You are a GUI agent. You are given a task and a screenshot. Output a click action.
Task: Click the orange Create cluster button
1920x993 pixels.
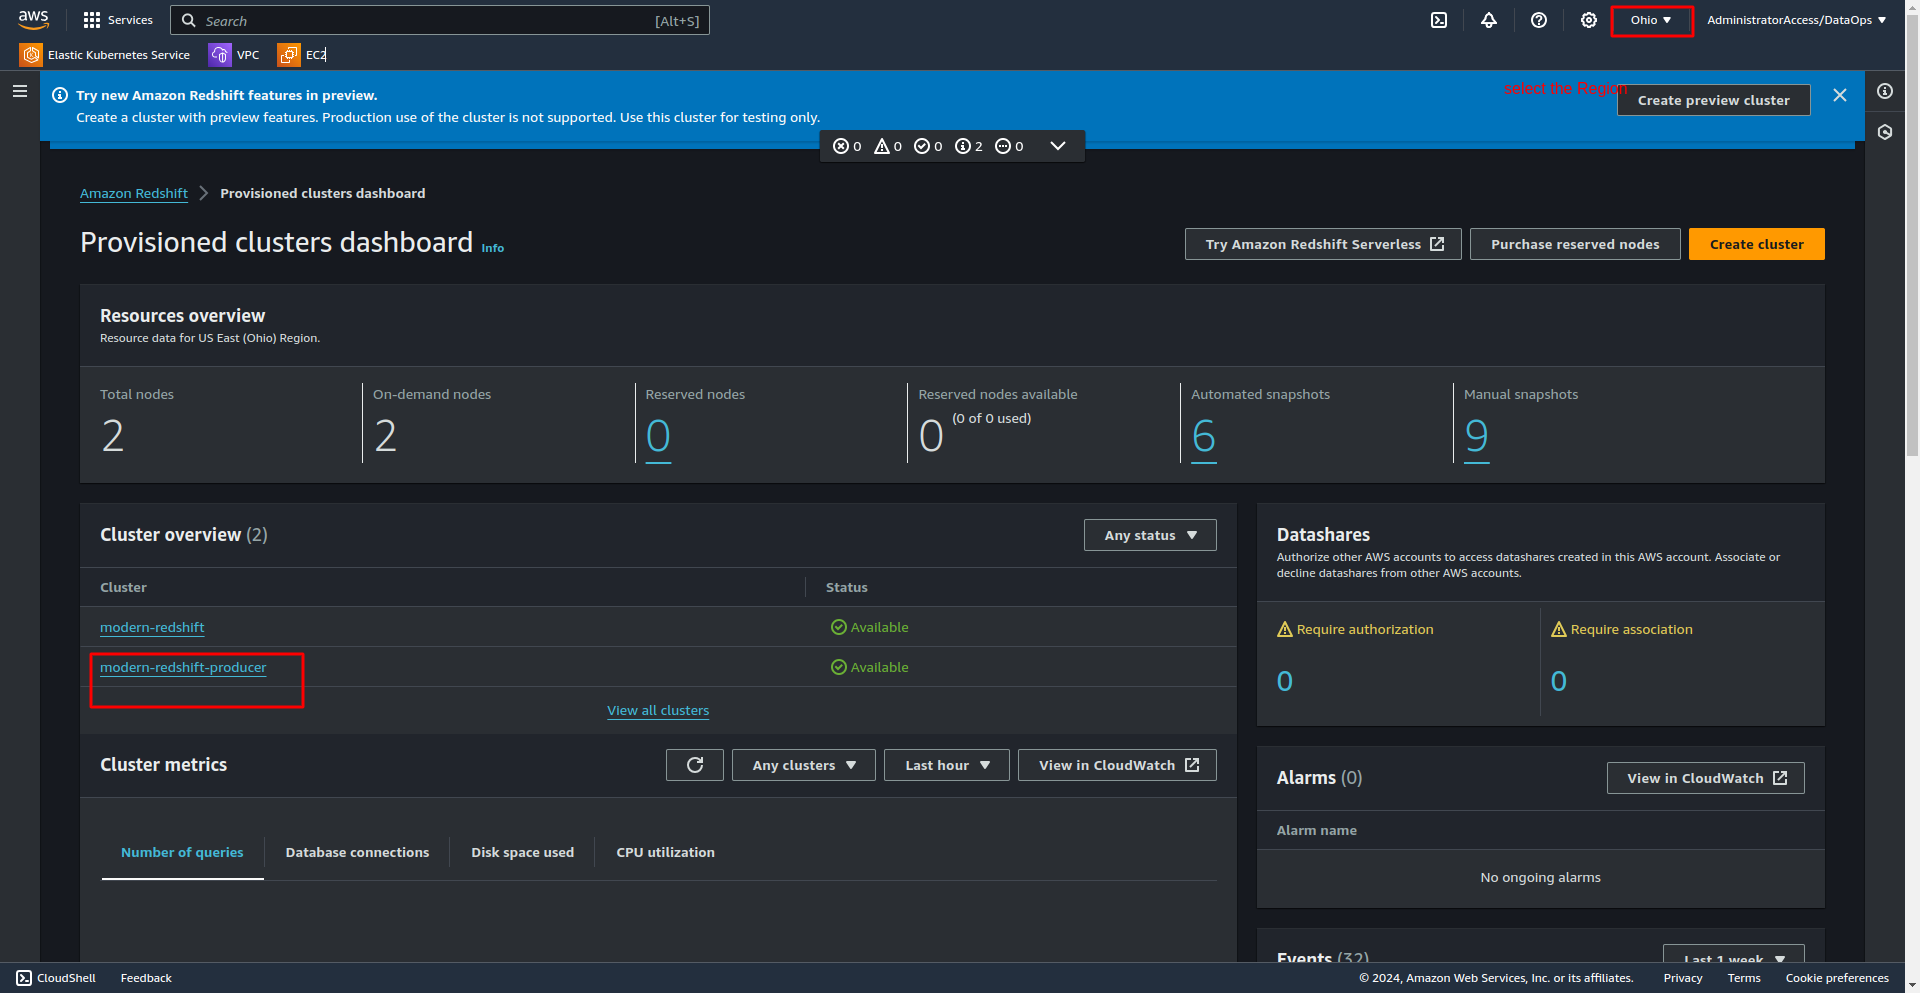1757,244
